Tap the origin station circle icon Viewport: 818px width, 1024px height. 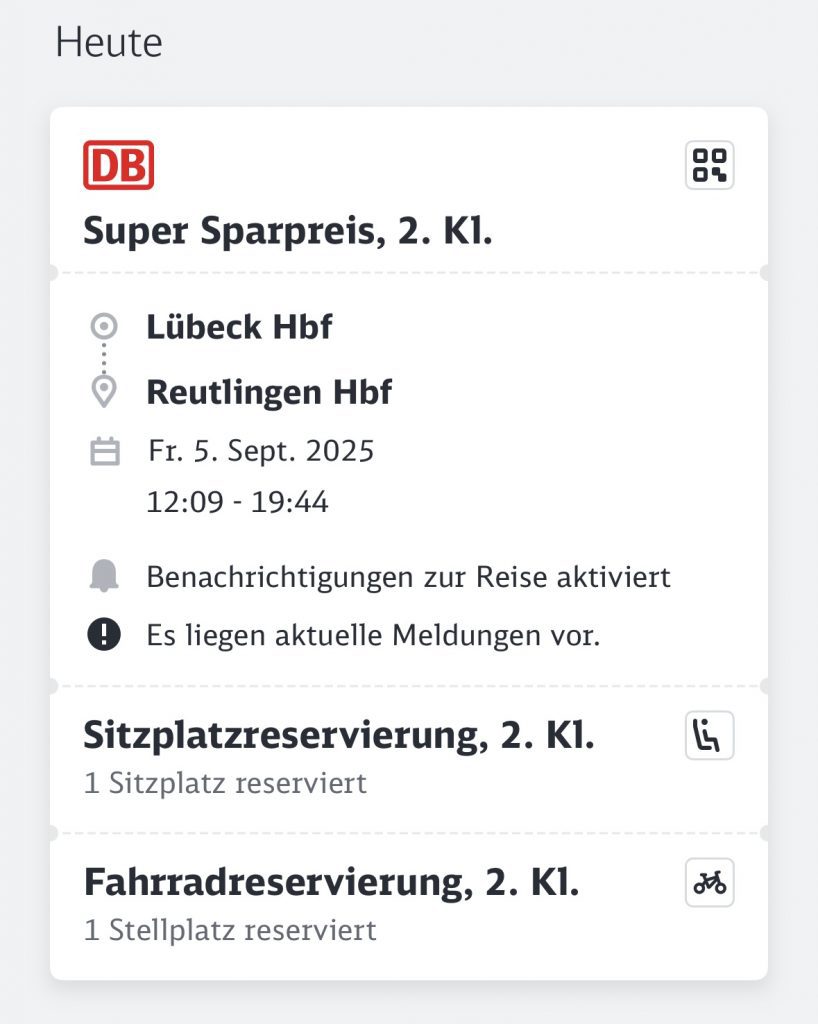(x=104, y=326)
